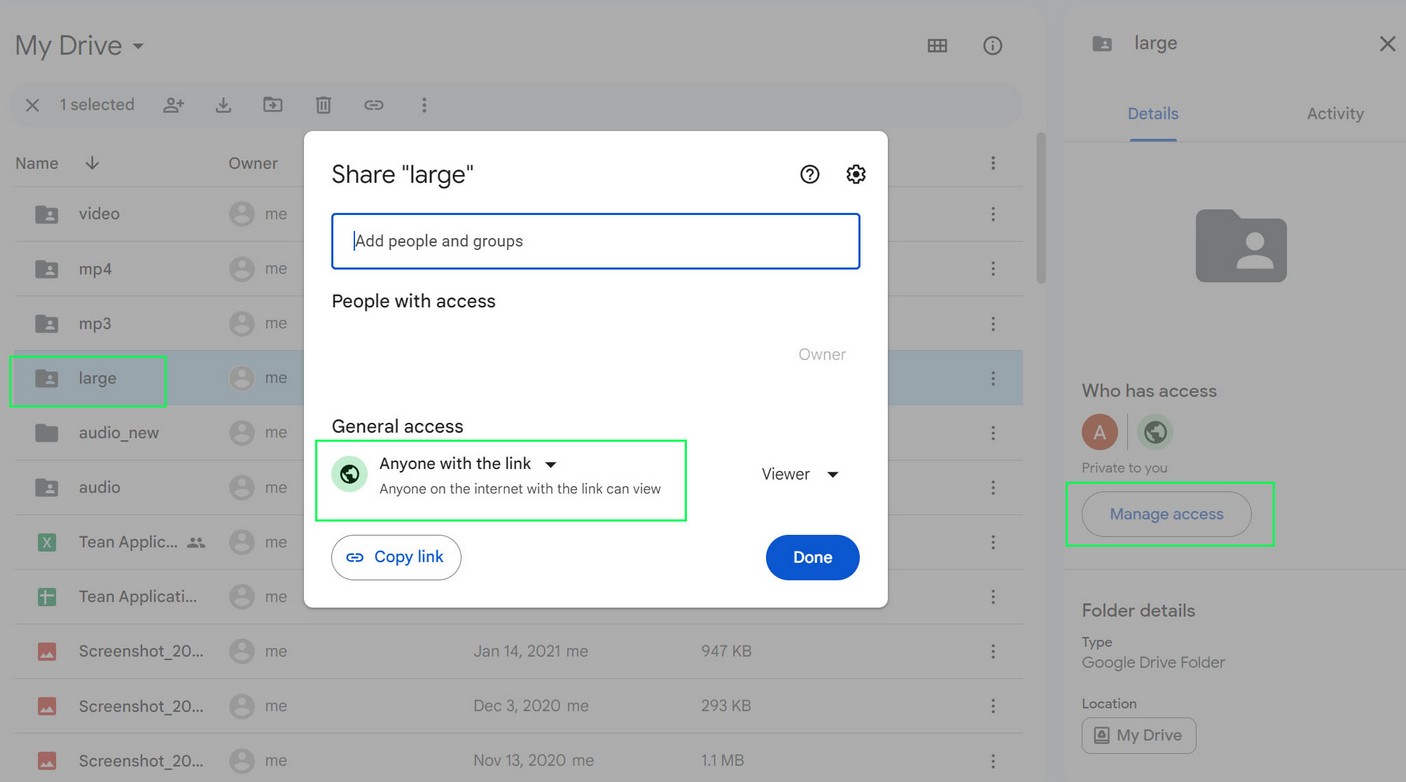
Task: Click the move to folder icon
Action: [273, 105]
